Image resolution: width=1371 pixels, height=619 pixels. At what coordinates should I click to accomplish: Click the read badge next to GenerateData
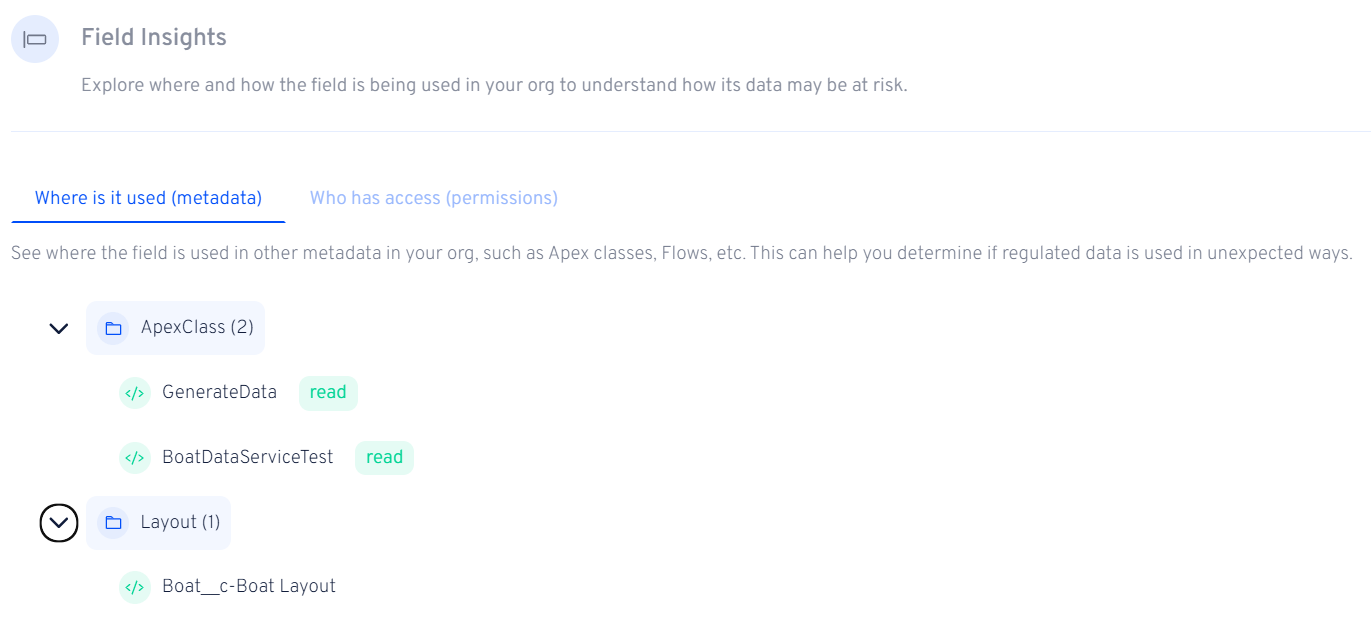328,393
